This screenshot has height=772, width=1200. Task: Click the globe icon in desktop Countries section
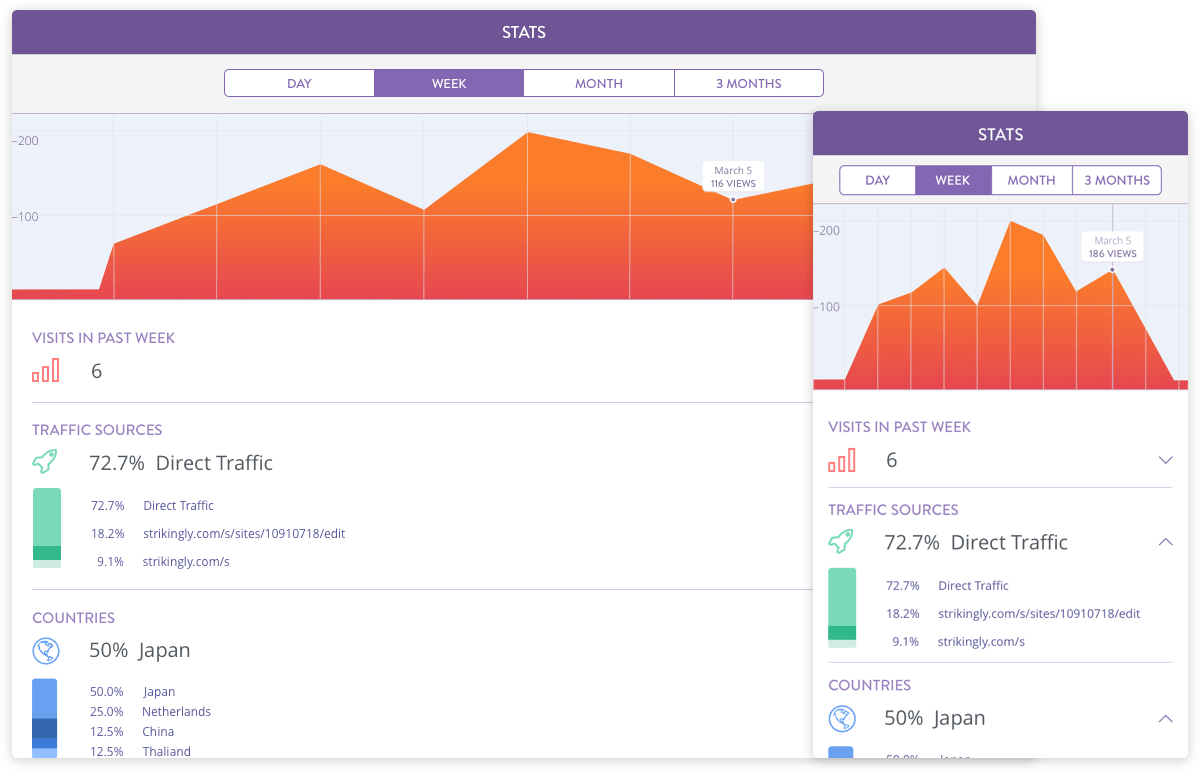pyautogui.click(x=46, y=651)
